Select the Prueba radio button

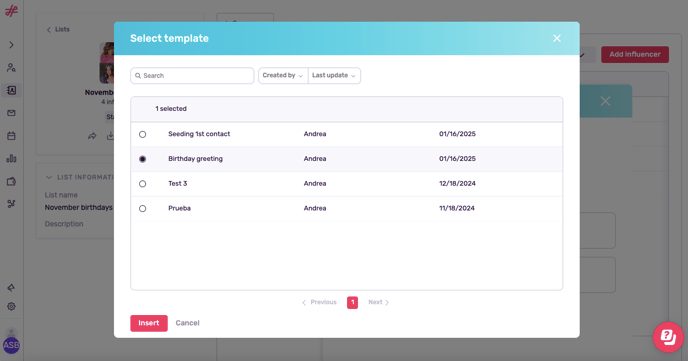click(x=143, y=208)
